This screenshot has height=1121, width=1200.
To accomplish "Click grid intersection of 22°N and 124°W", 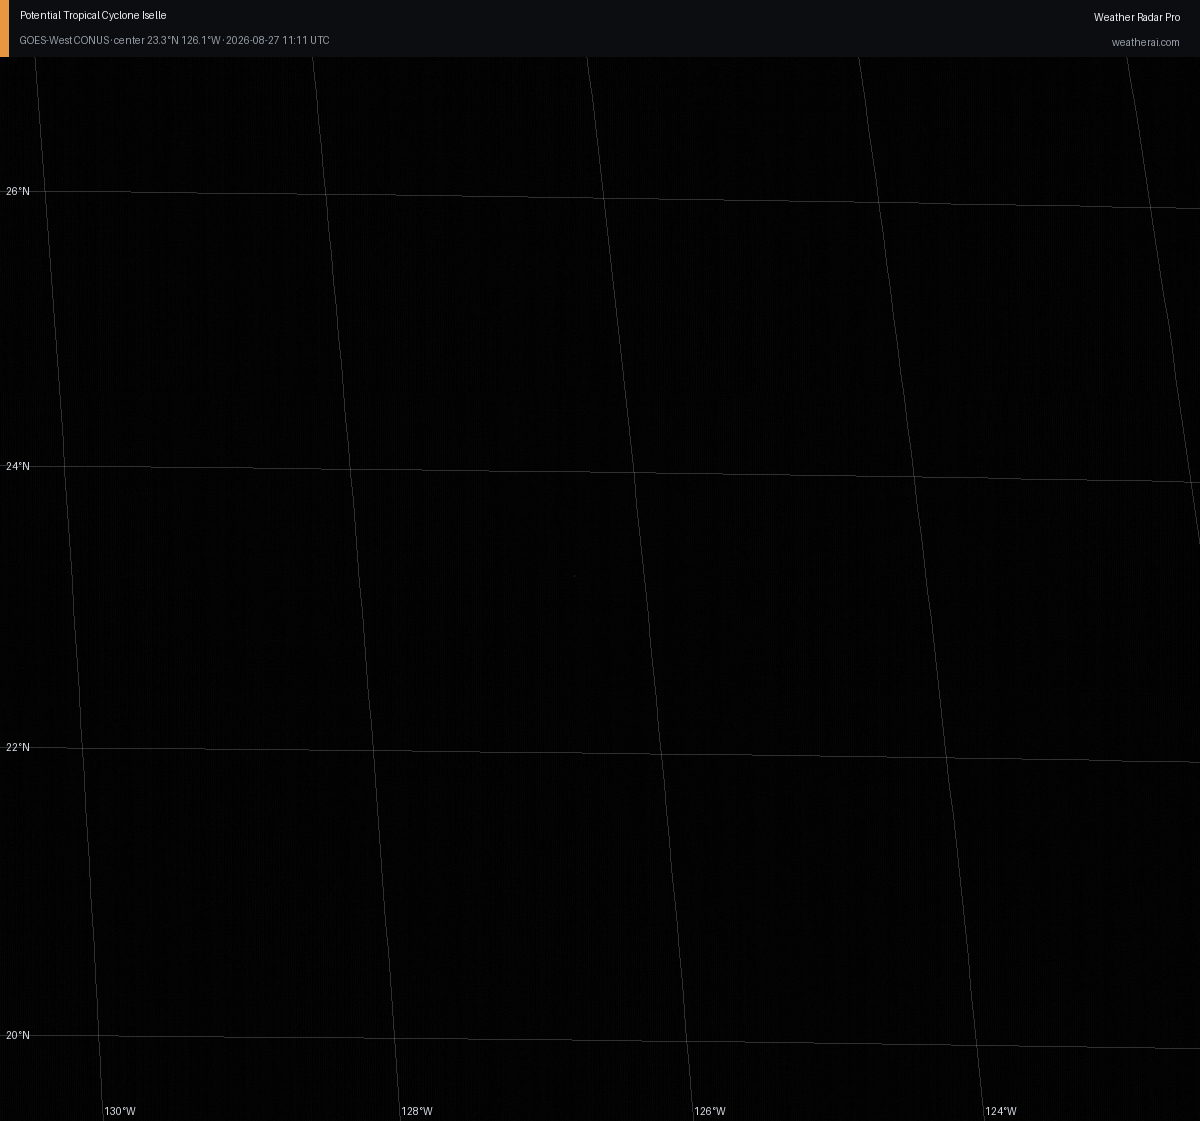I will pyautogui.click(x=946, y=757).
